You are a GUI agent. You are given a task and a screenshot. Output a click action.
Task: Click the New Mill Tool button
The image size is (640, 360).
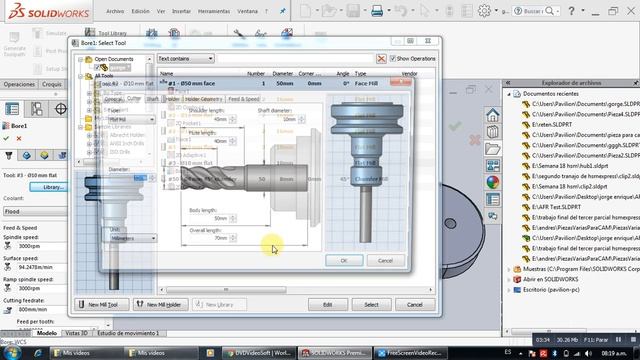(x=102, y=304)
